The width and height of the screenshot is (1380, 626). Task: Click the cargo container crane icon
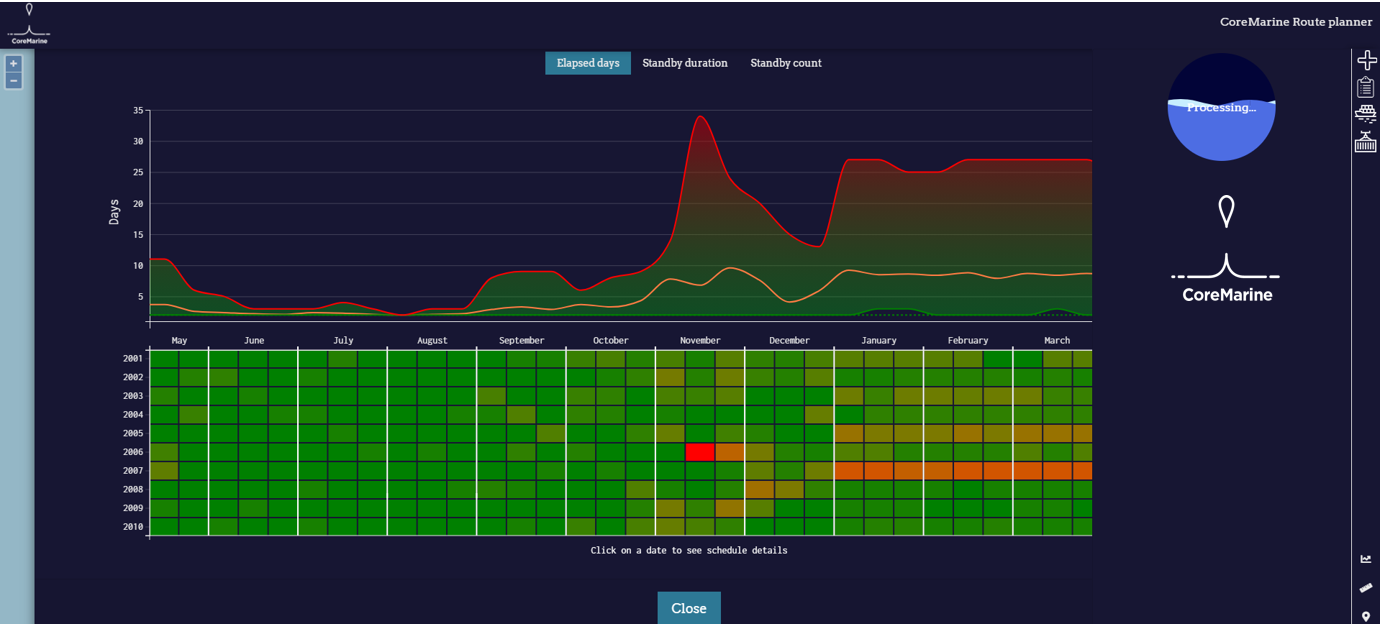click(1366, 141)
